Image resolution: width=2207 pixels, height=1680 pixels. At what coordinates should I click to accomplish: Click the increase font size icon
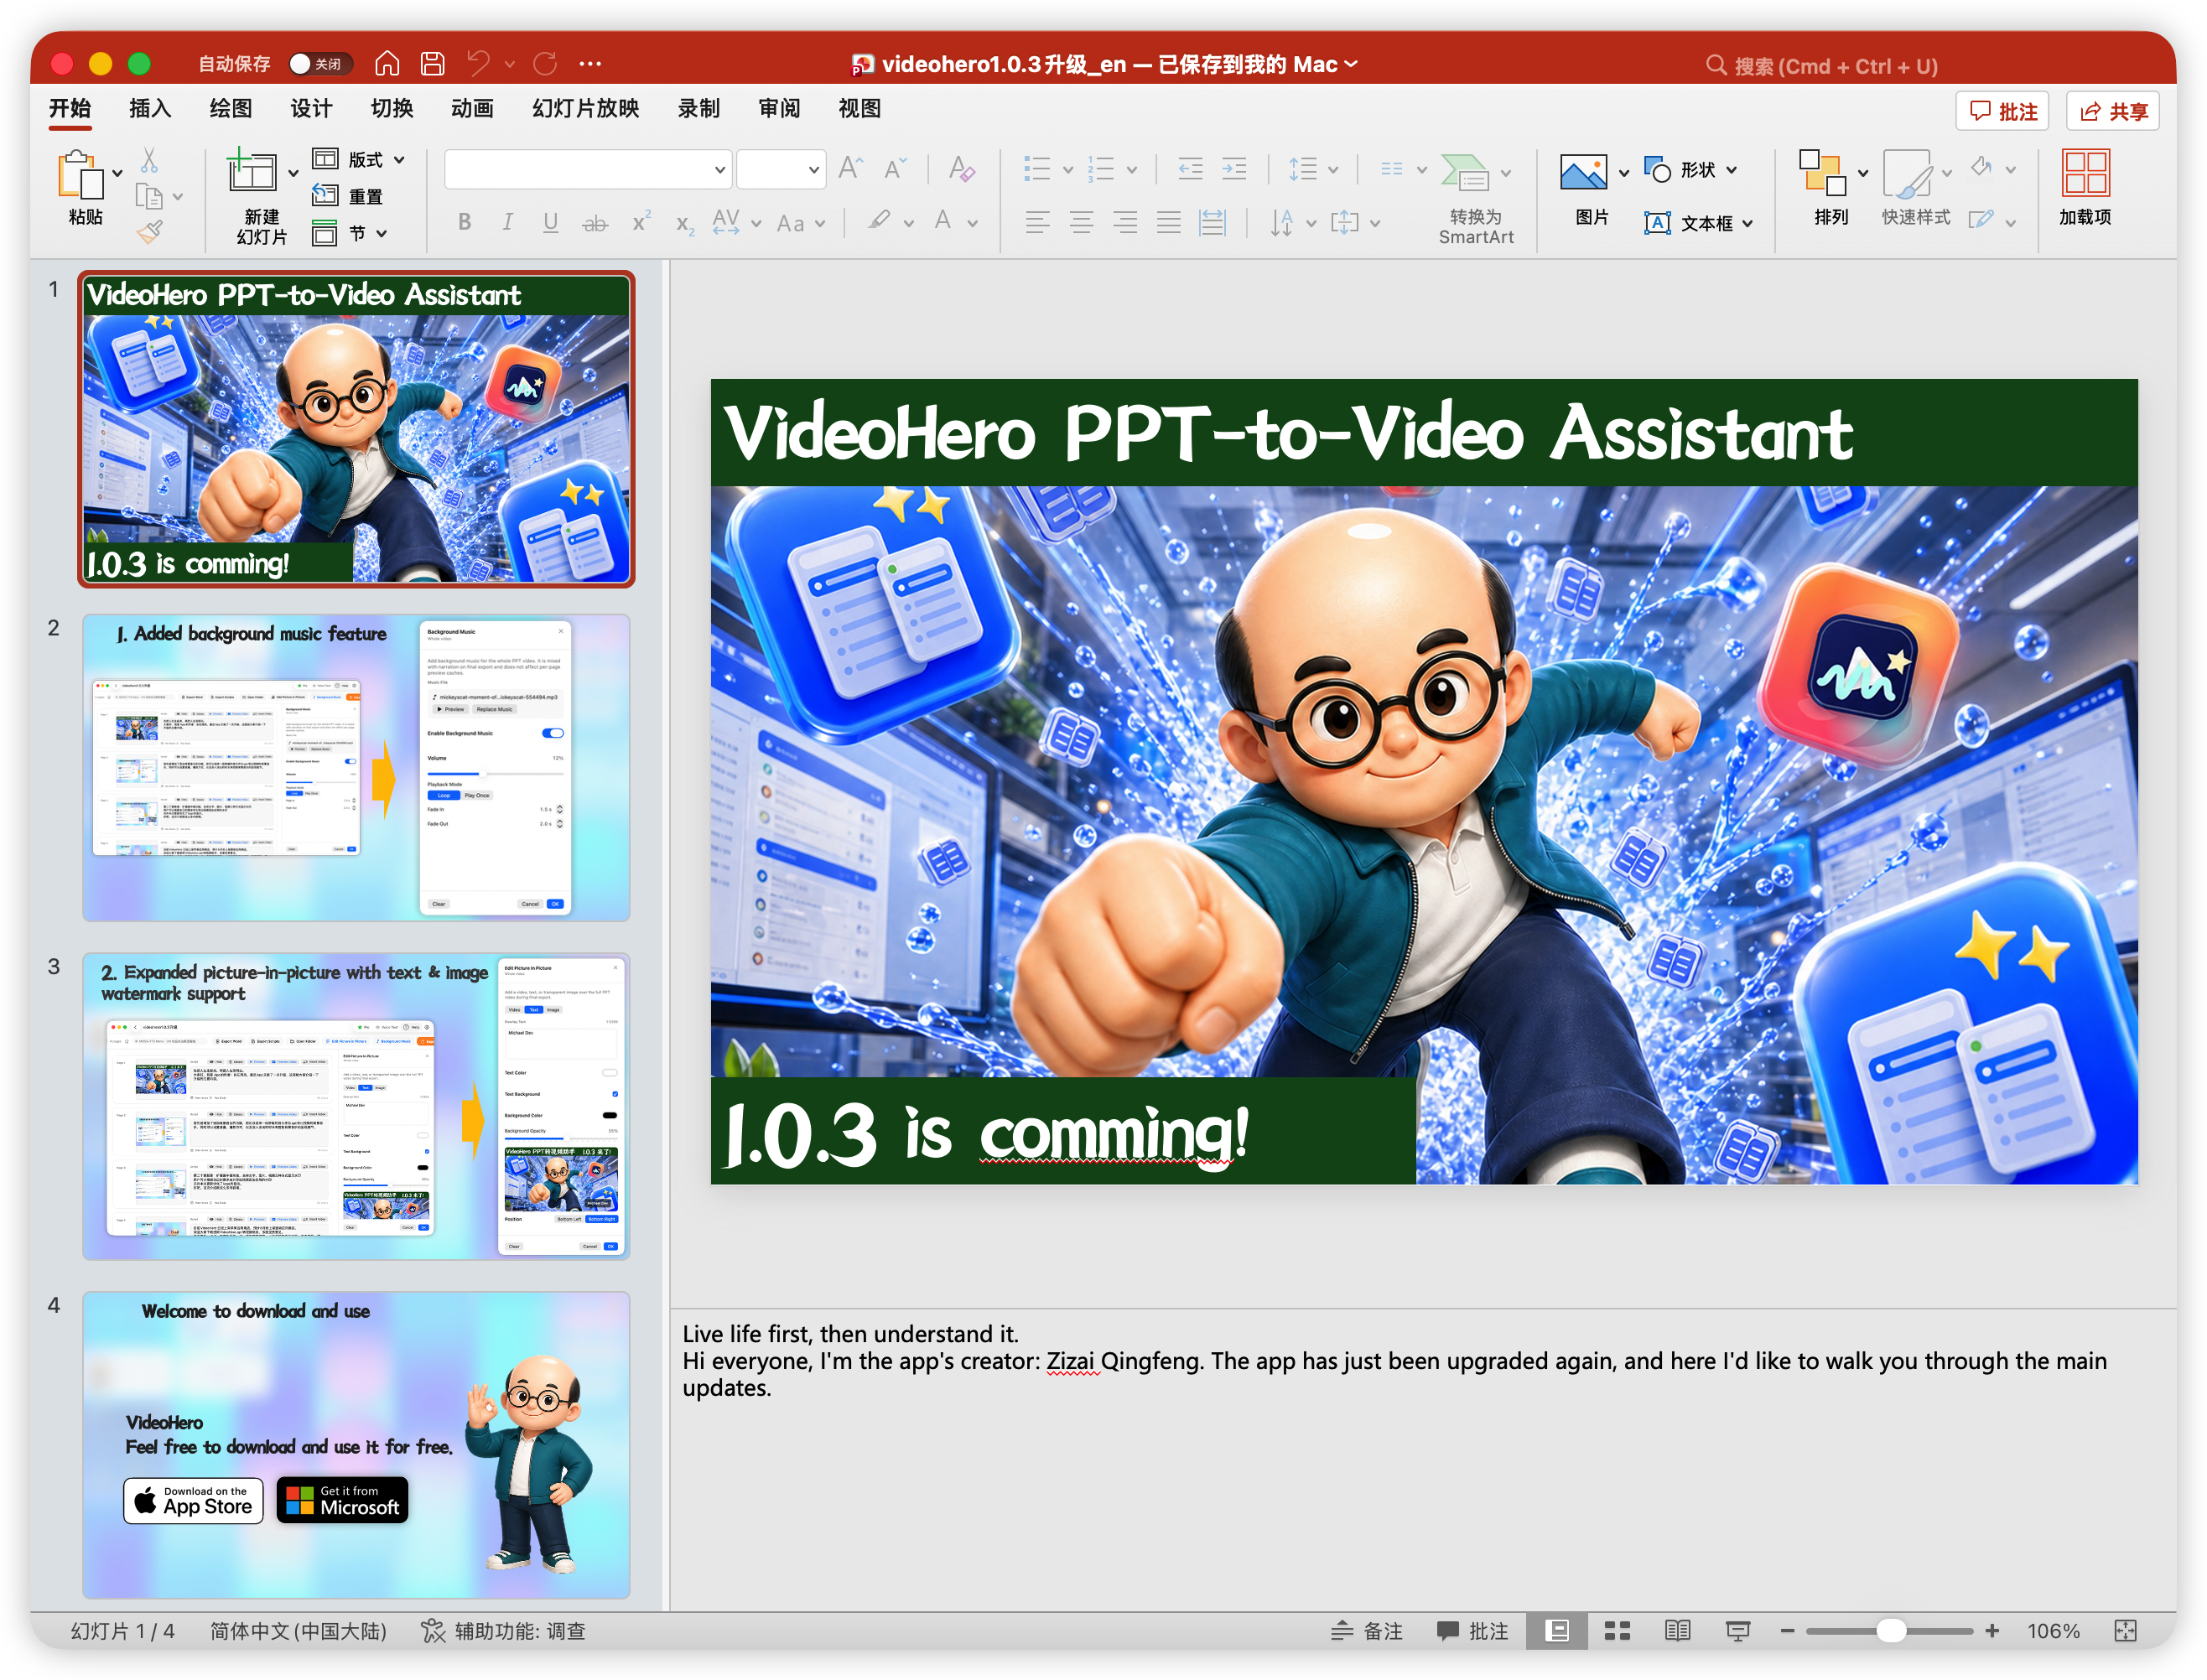coord(850,168)
